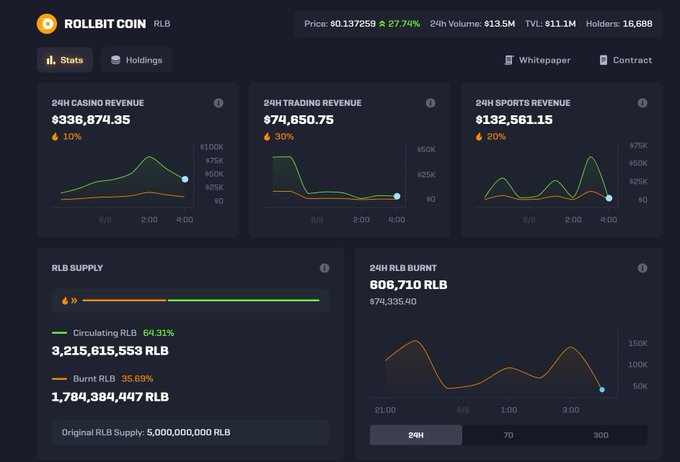Click the TVL $11.1M value
680x462 pixels.
coord(560,24)
